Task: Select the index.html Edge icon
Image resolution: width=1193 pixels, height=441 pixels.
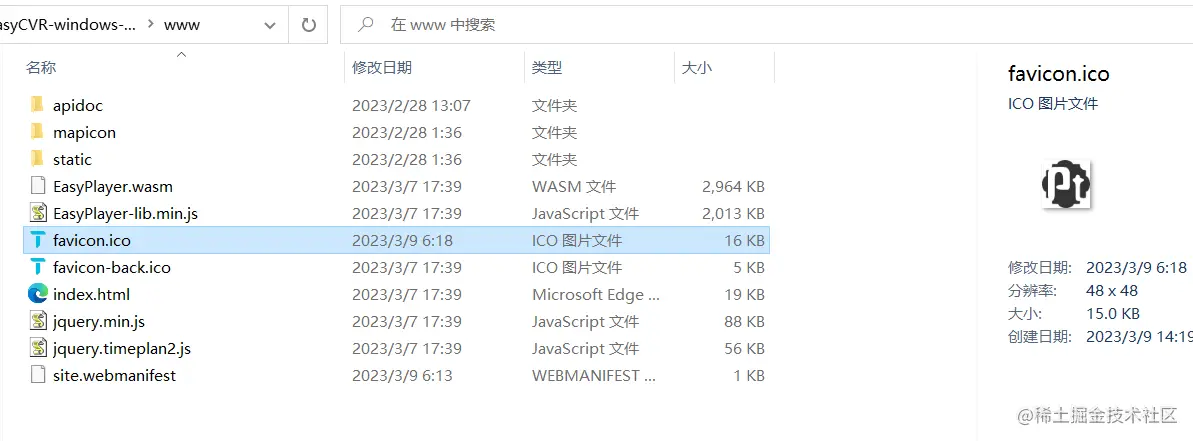Action: tap(37, 294)
